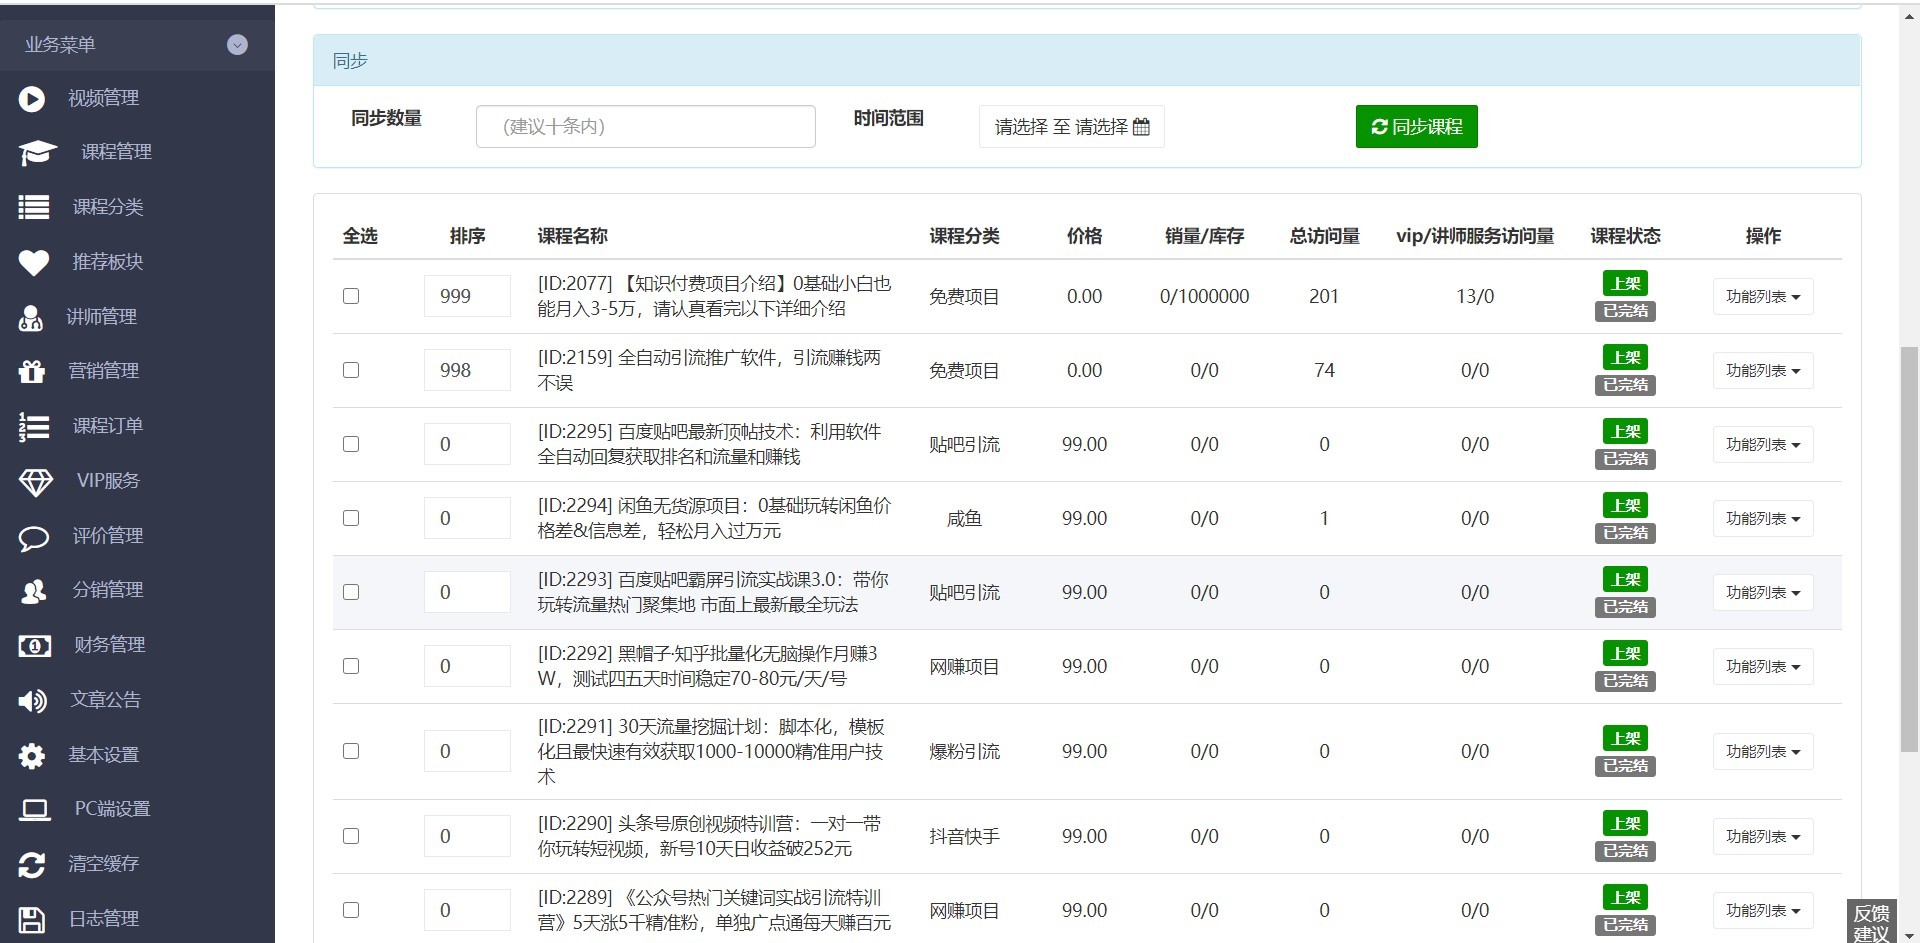1920x943 pixels.
Task: Show 功能列表 options for ID:2291
Action: (1763, 752)
